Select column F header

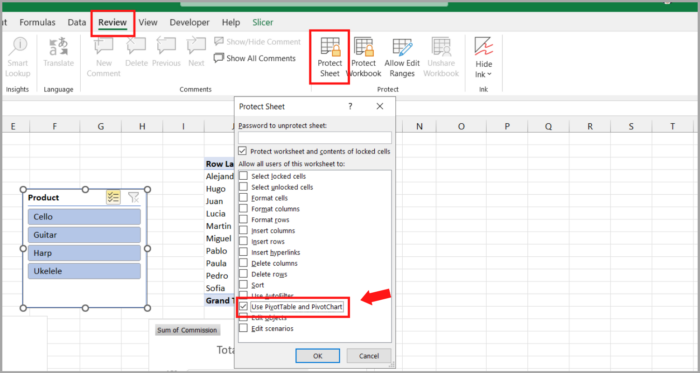(54, 127)
